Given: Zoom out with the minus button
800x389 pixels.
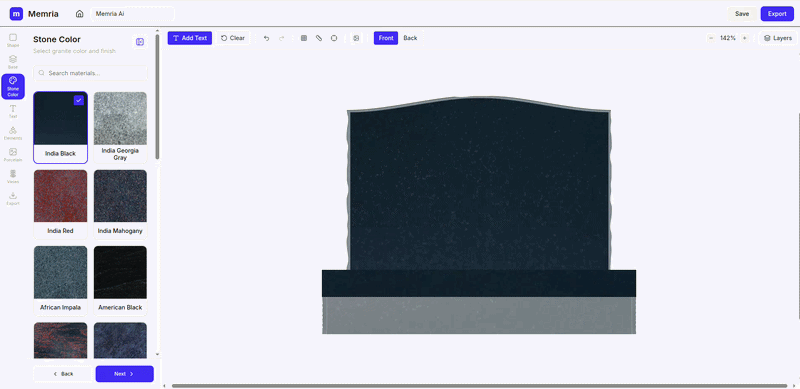Looking at the screenshot, I should point(711,38).
